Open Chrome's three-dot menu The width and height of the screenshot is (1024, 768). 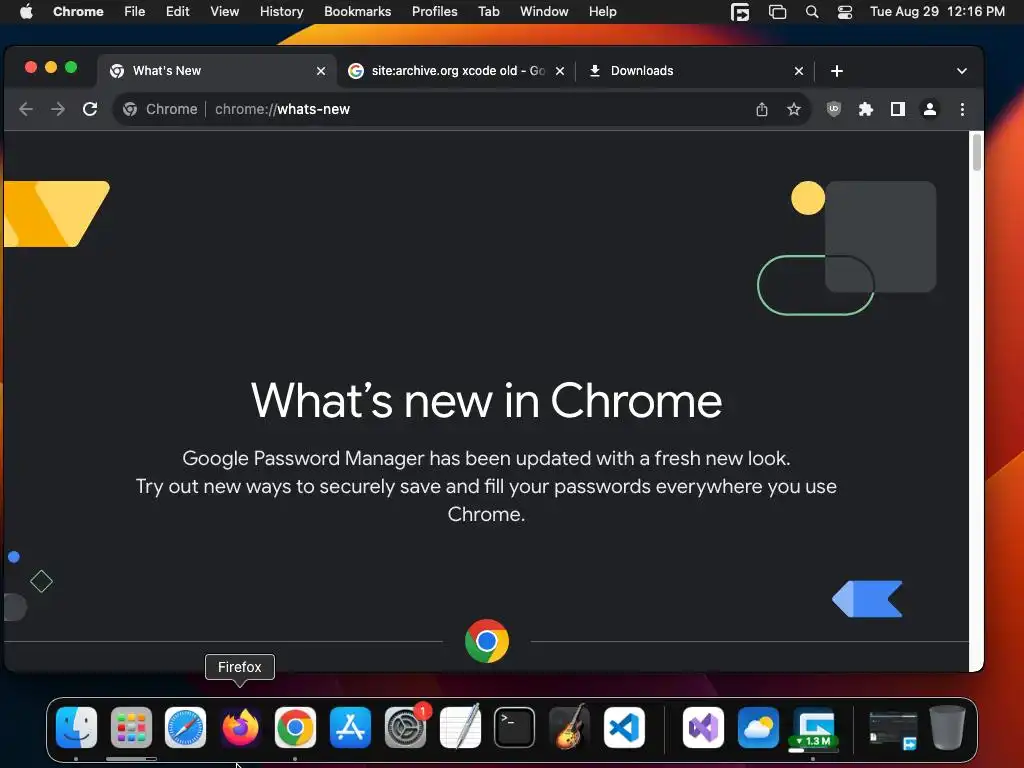point(962,109)
